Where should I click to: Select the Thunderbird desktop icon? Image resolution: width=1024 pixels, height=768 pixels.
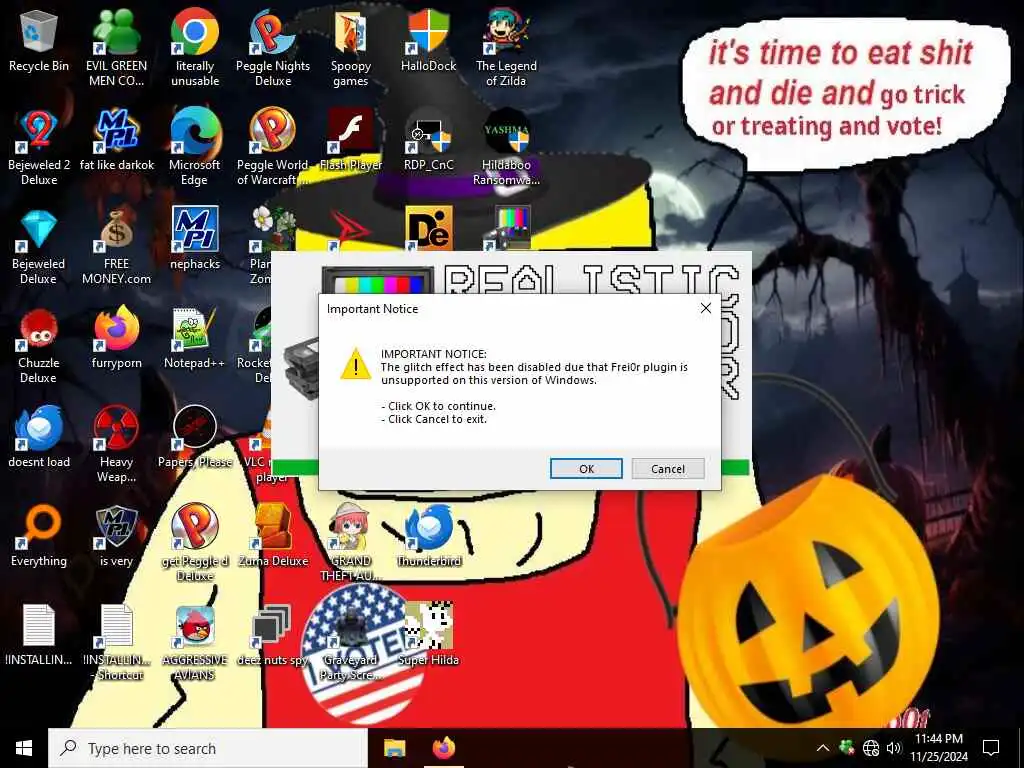(428, 537)
